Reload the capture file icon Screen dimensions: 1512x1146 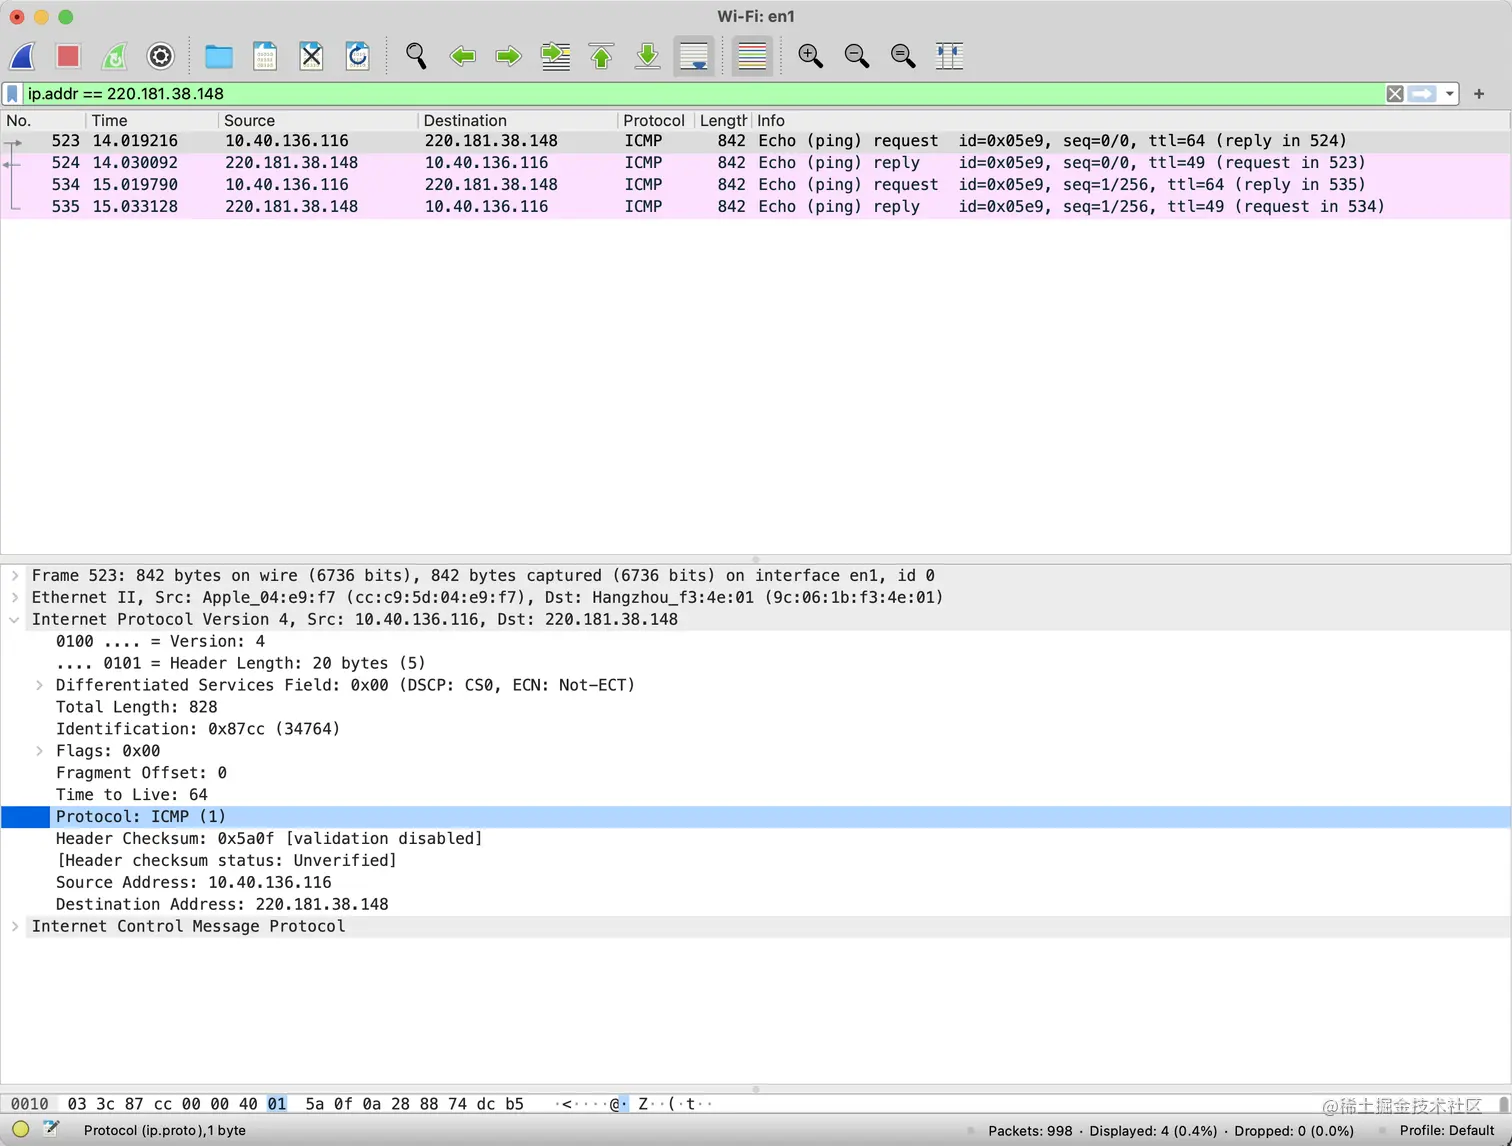point(357,56)
